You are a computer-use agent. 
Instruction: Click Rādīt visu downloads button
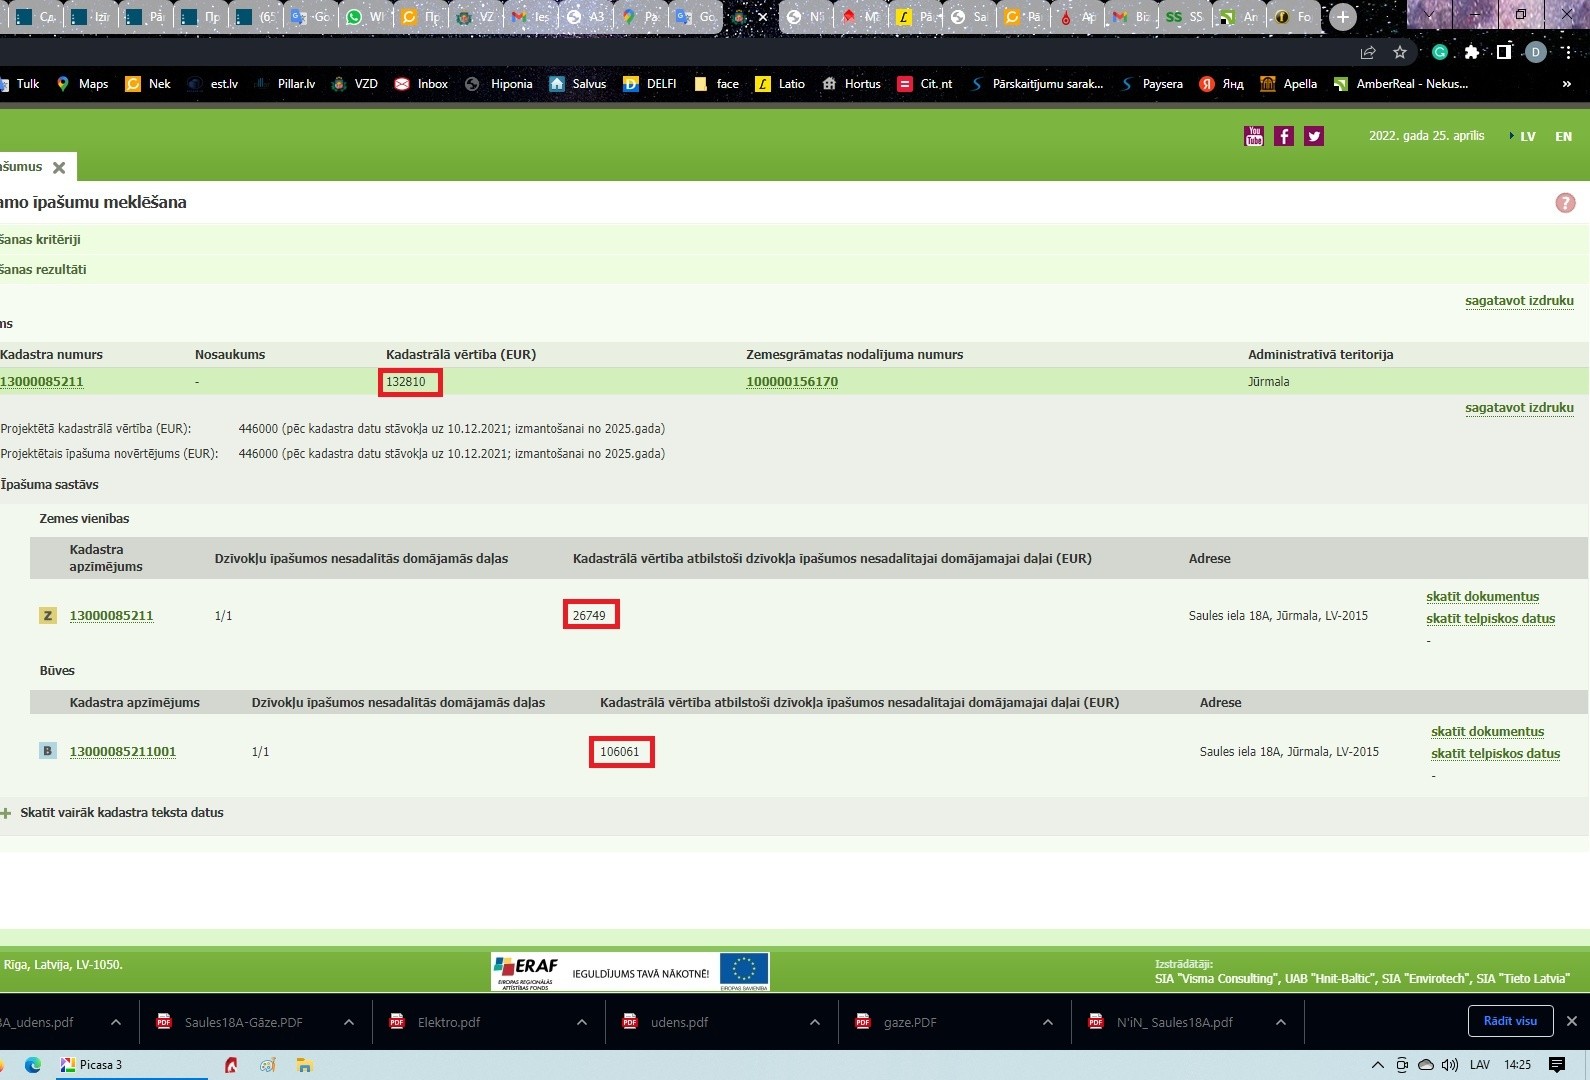[1510, 1021]
